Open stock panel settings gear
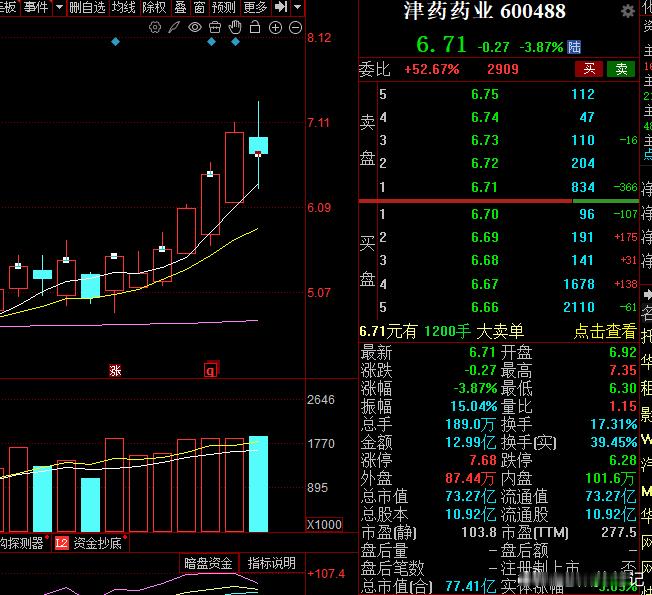 click(x=627, y=11)
